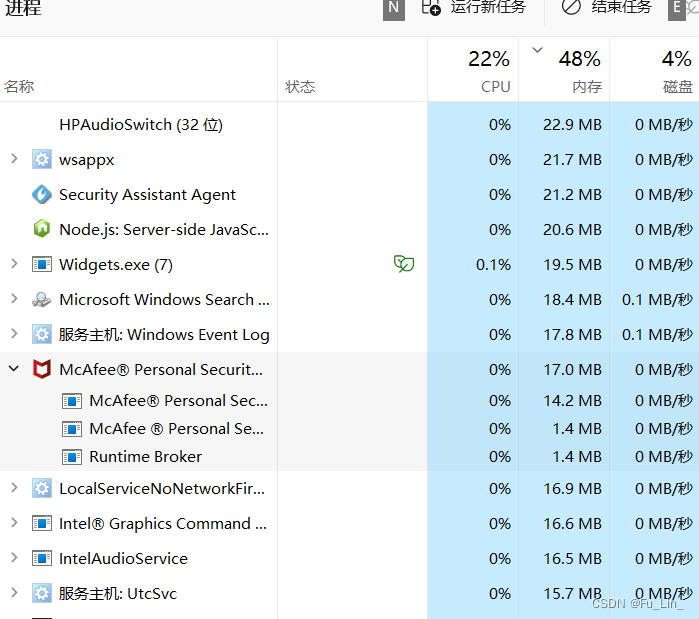Sort by the 状态 column header
This screenshot has height=619, width=699.
[x=352, y=70]
